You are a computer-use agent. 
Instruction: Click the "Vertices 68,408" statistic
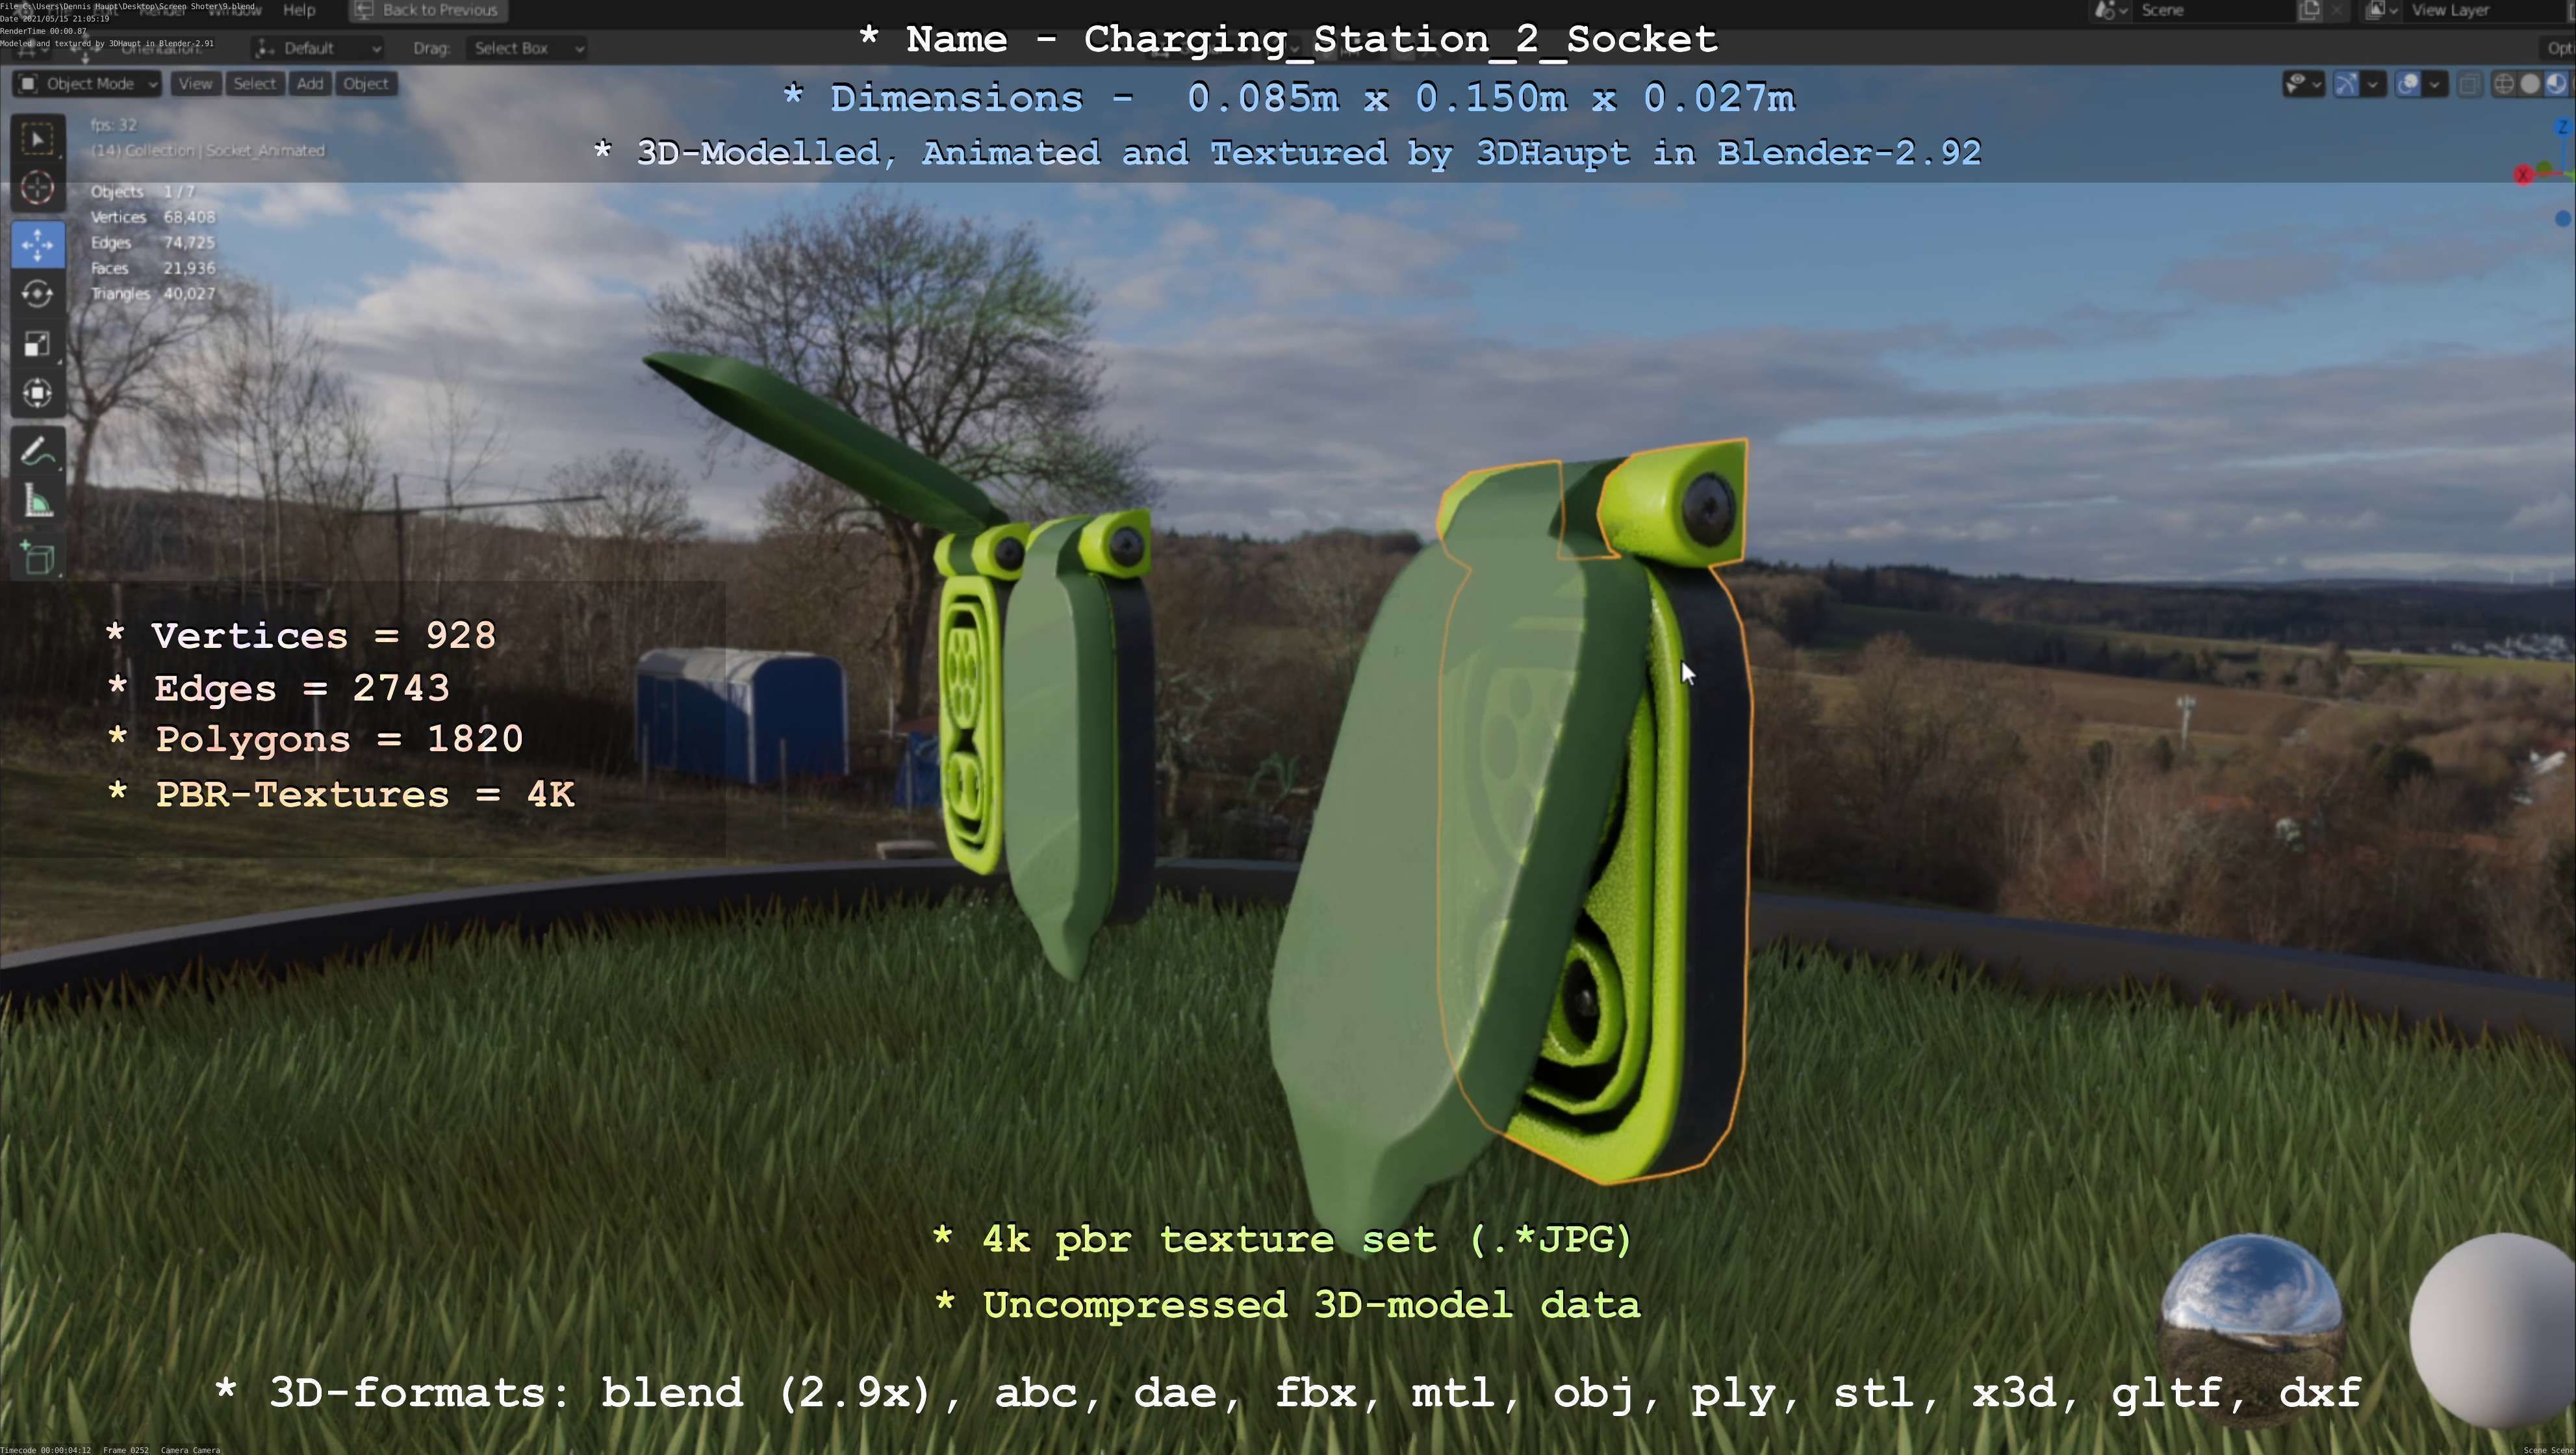153,217
